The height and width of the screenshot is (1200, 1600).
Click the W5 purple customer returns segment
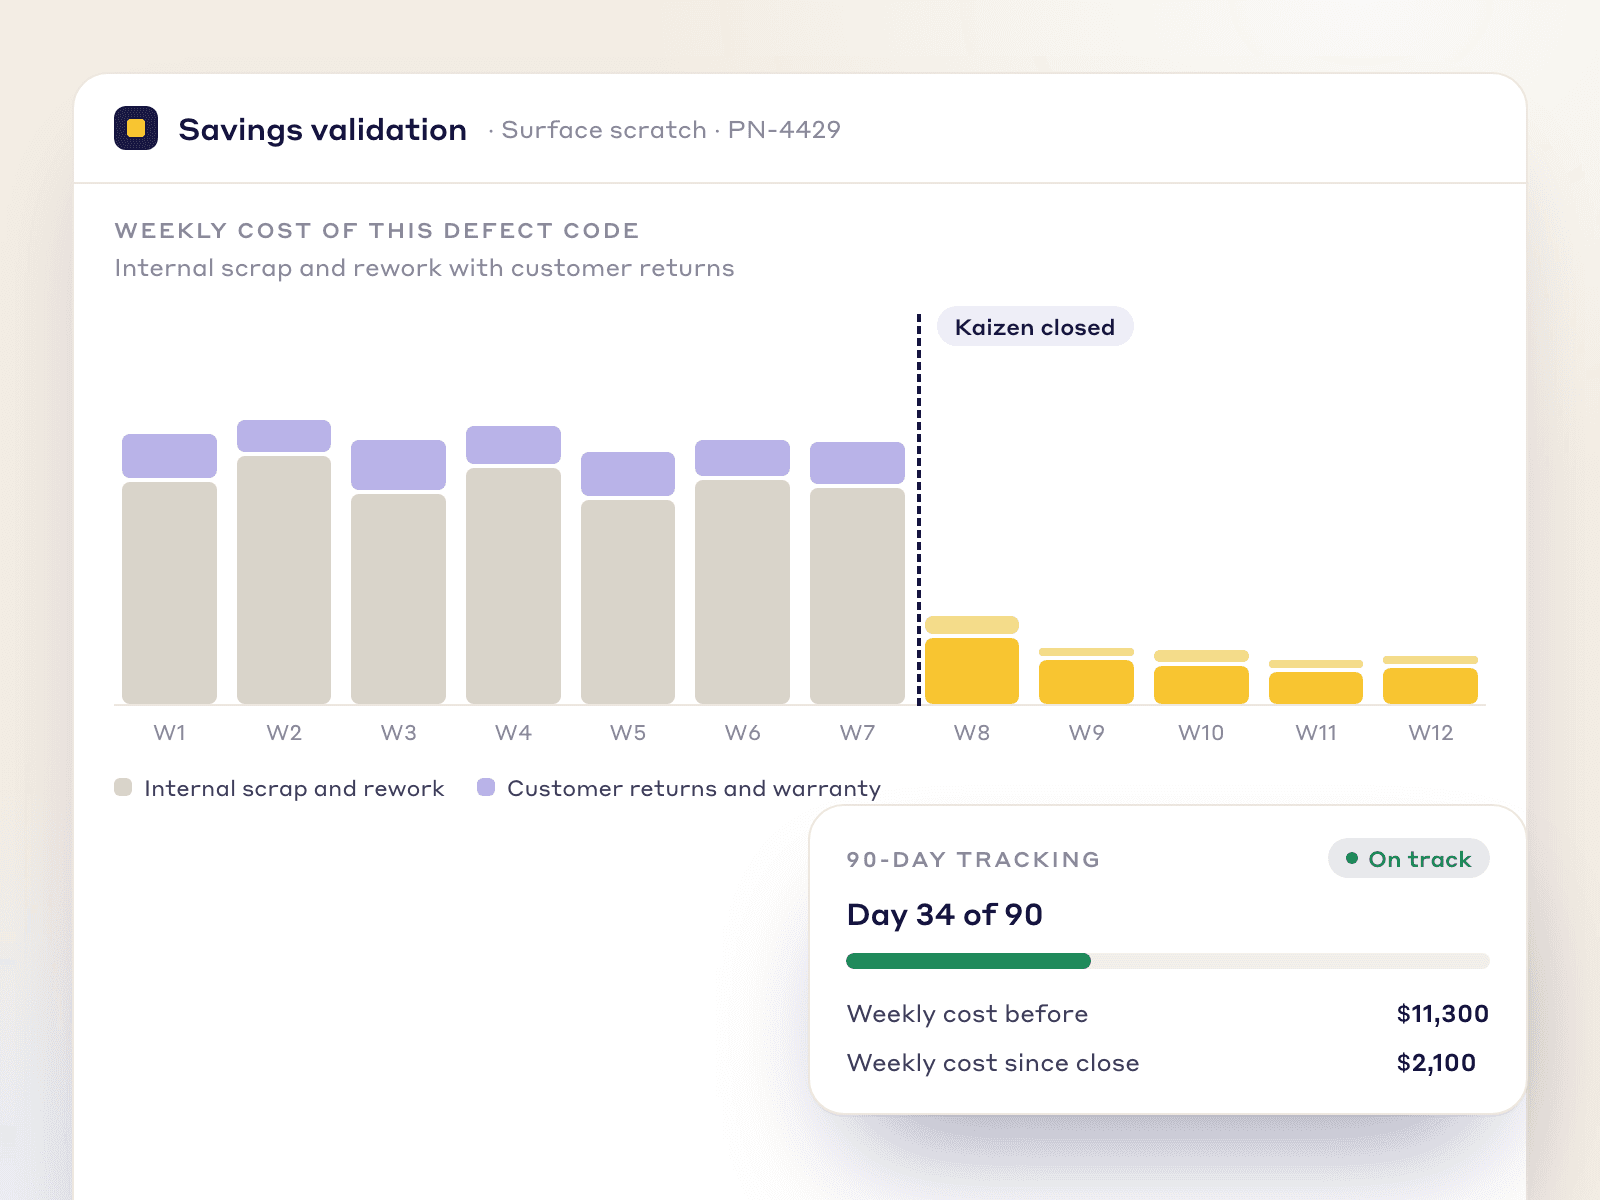[x=628, y=474]
